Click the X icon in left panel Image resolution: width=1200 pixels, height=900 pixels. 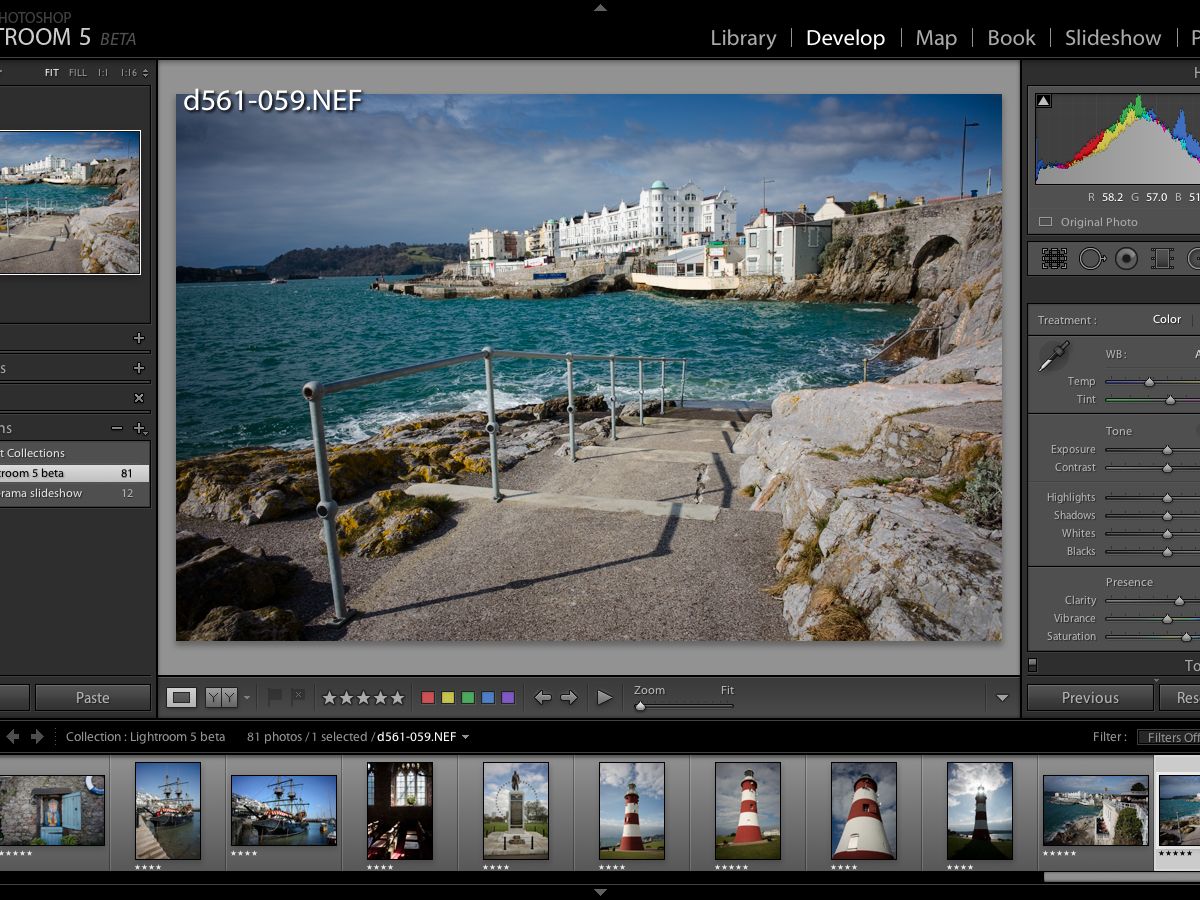[x=139, y=398]
